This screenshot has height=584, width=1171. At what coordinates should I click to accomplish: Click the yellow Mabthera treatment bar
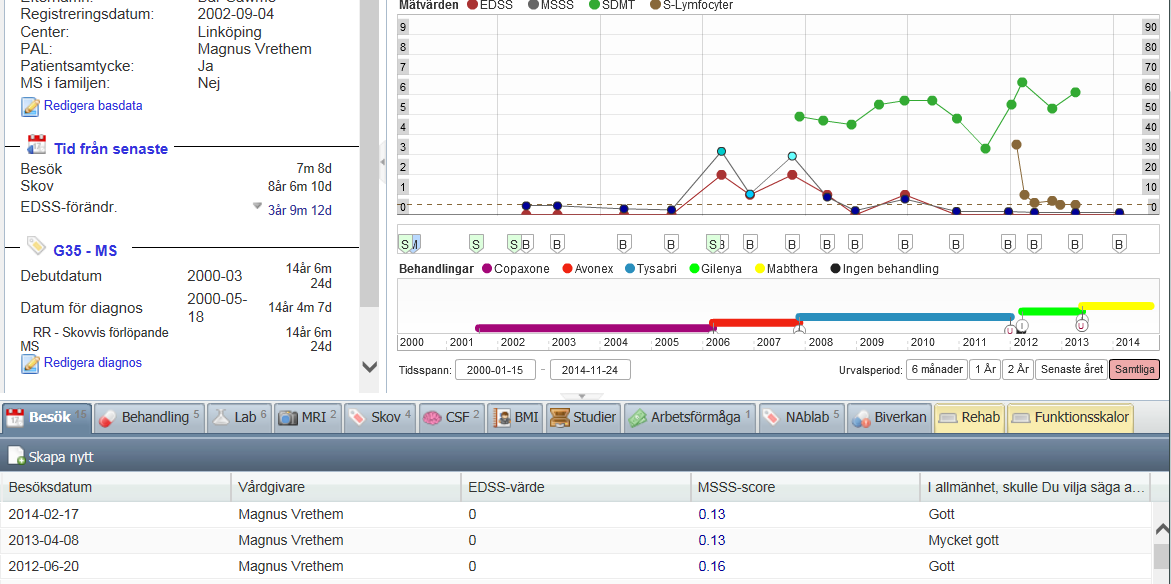tap(1116, 305)
